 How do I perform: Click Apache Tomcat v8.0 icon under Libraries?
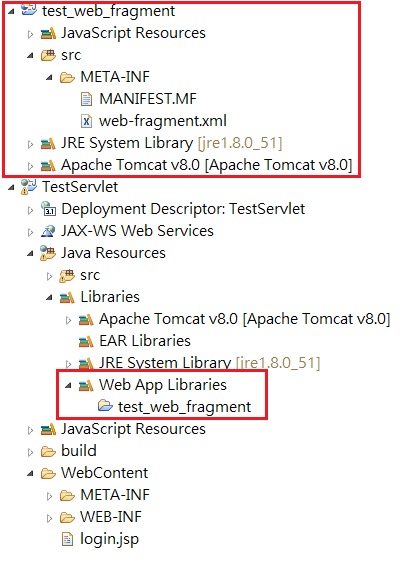86,320
